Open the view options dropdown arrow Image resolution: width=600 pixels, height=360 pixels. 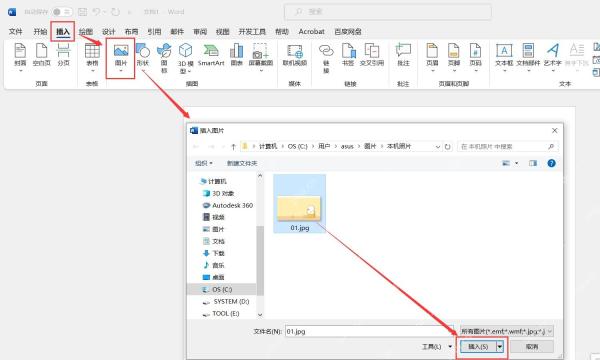[517, 163]
